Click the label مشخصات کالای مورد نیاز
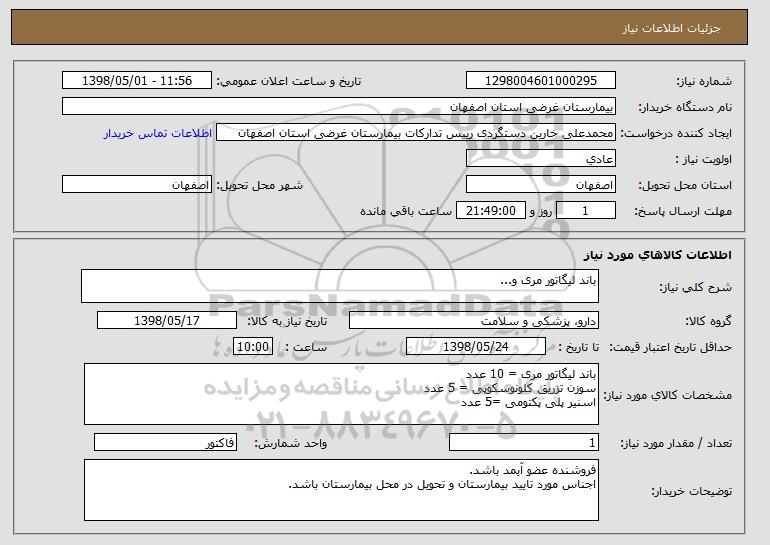Image resolution: width=770 pixels, height=545 pixels. coord(667,395)
